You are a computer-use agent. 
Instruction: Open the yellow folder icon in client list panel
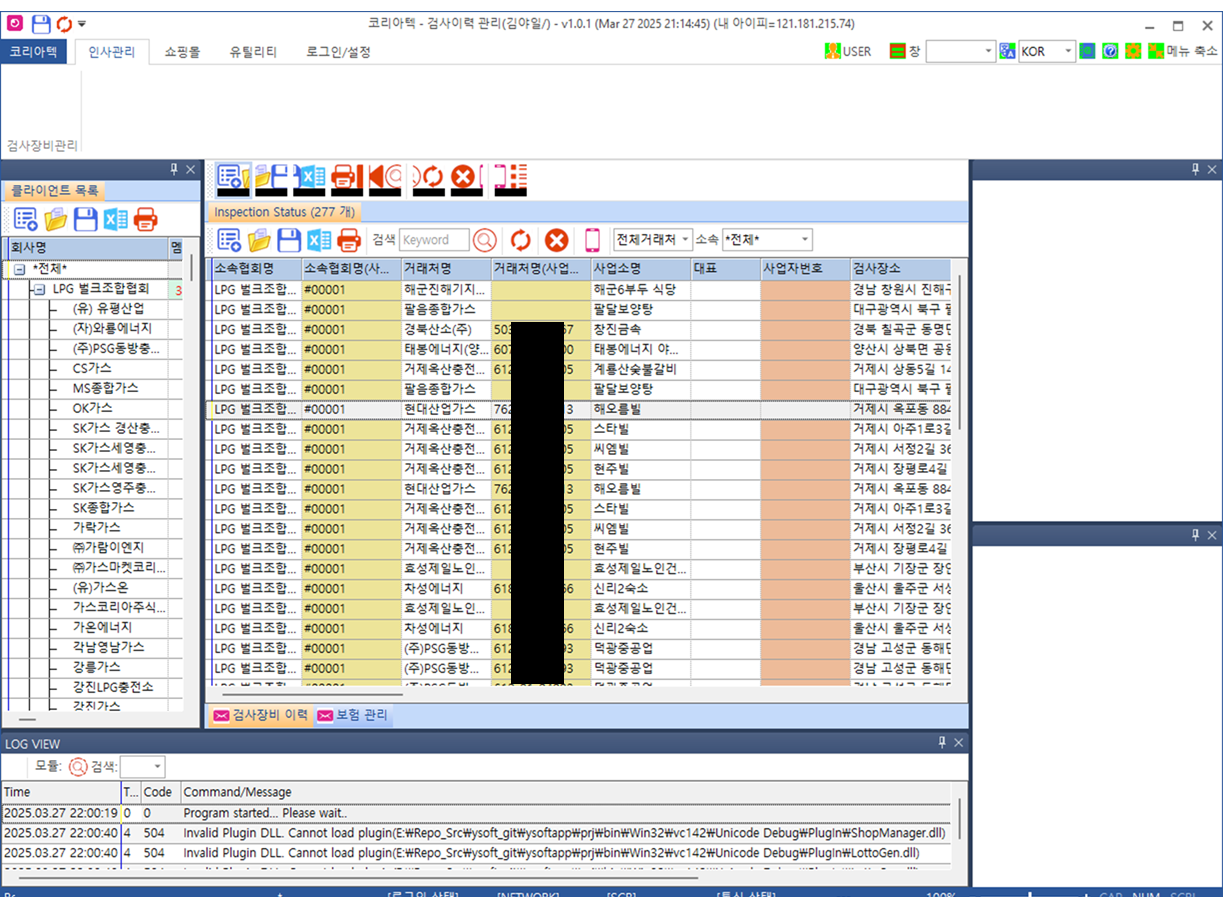pyautogui.click(x=54, y=219)
